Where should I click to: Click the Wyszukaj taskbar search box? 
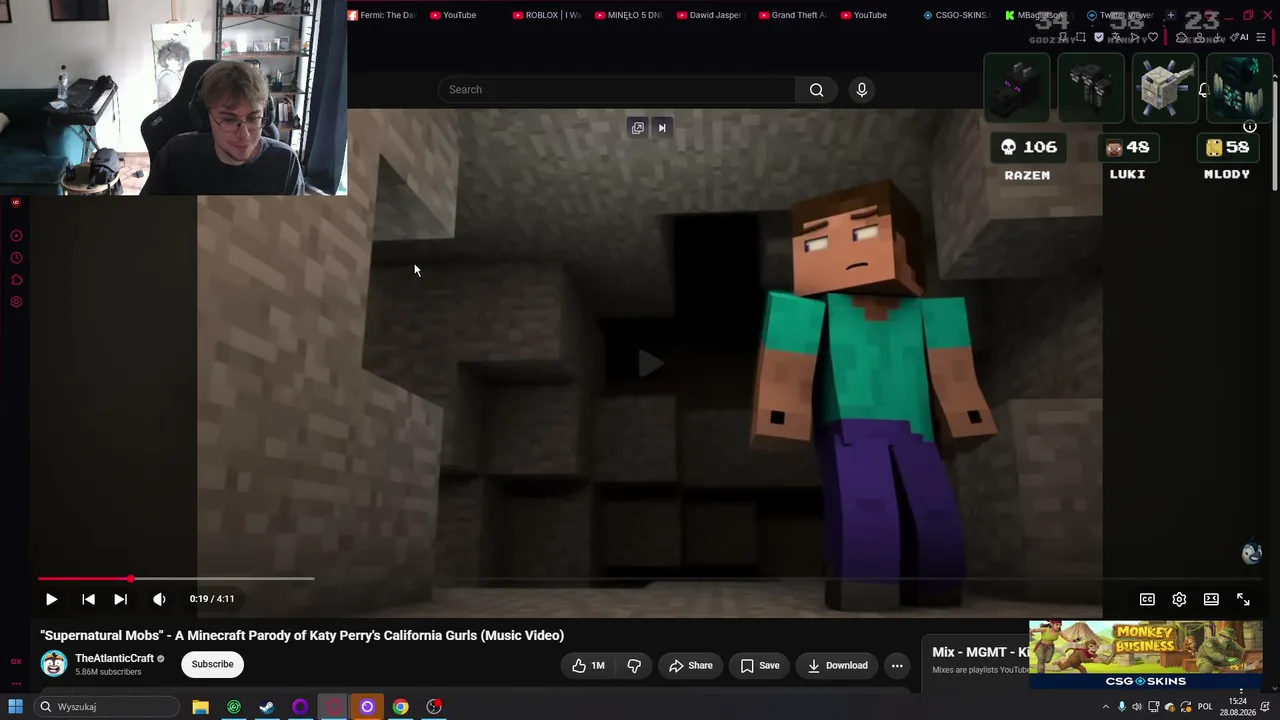(x=106, y=707)
